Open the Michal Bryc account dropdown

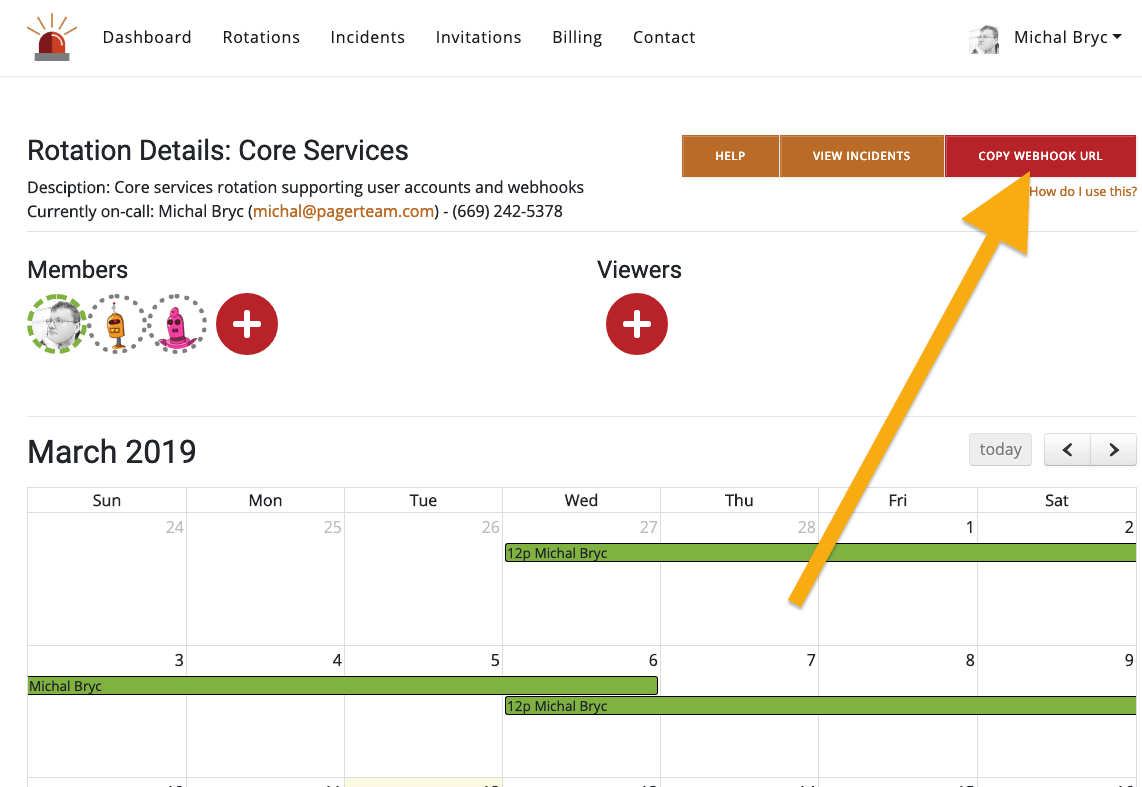coord(1067,38)
